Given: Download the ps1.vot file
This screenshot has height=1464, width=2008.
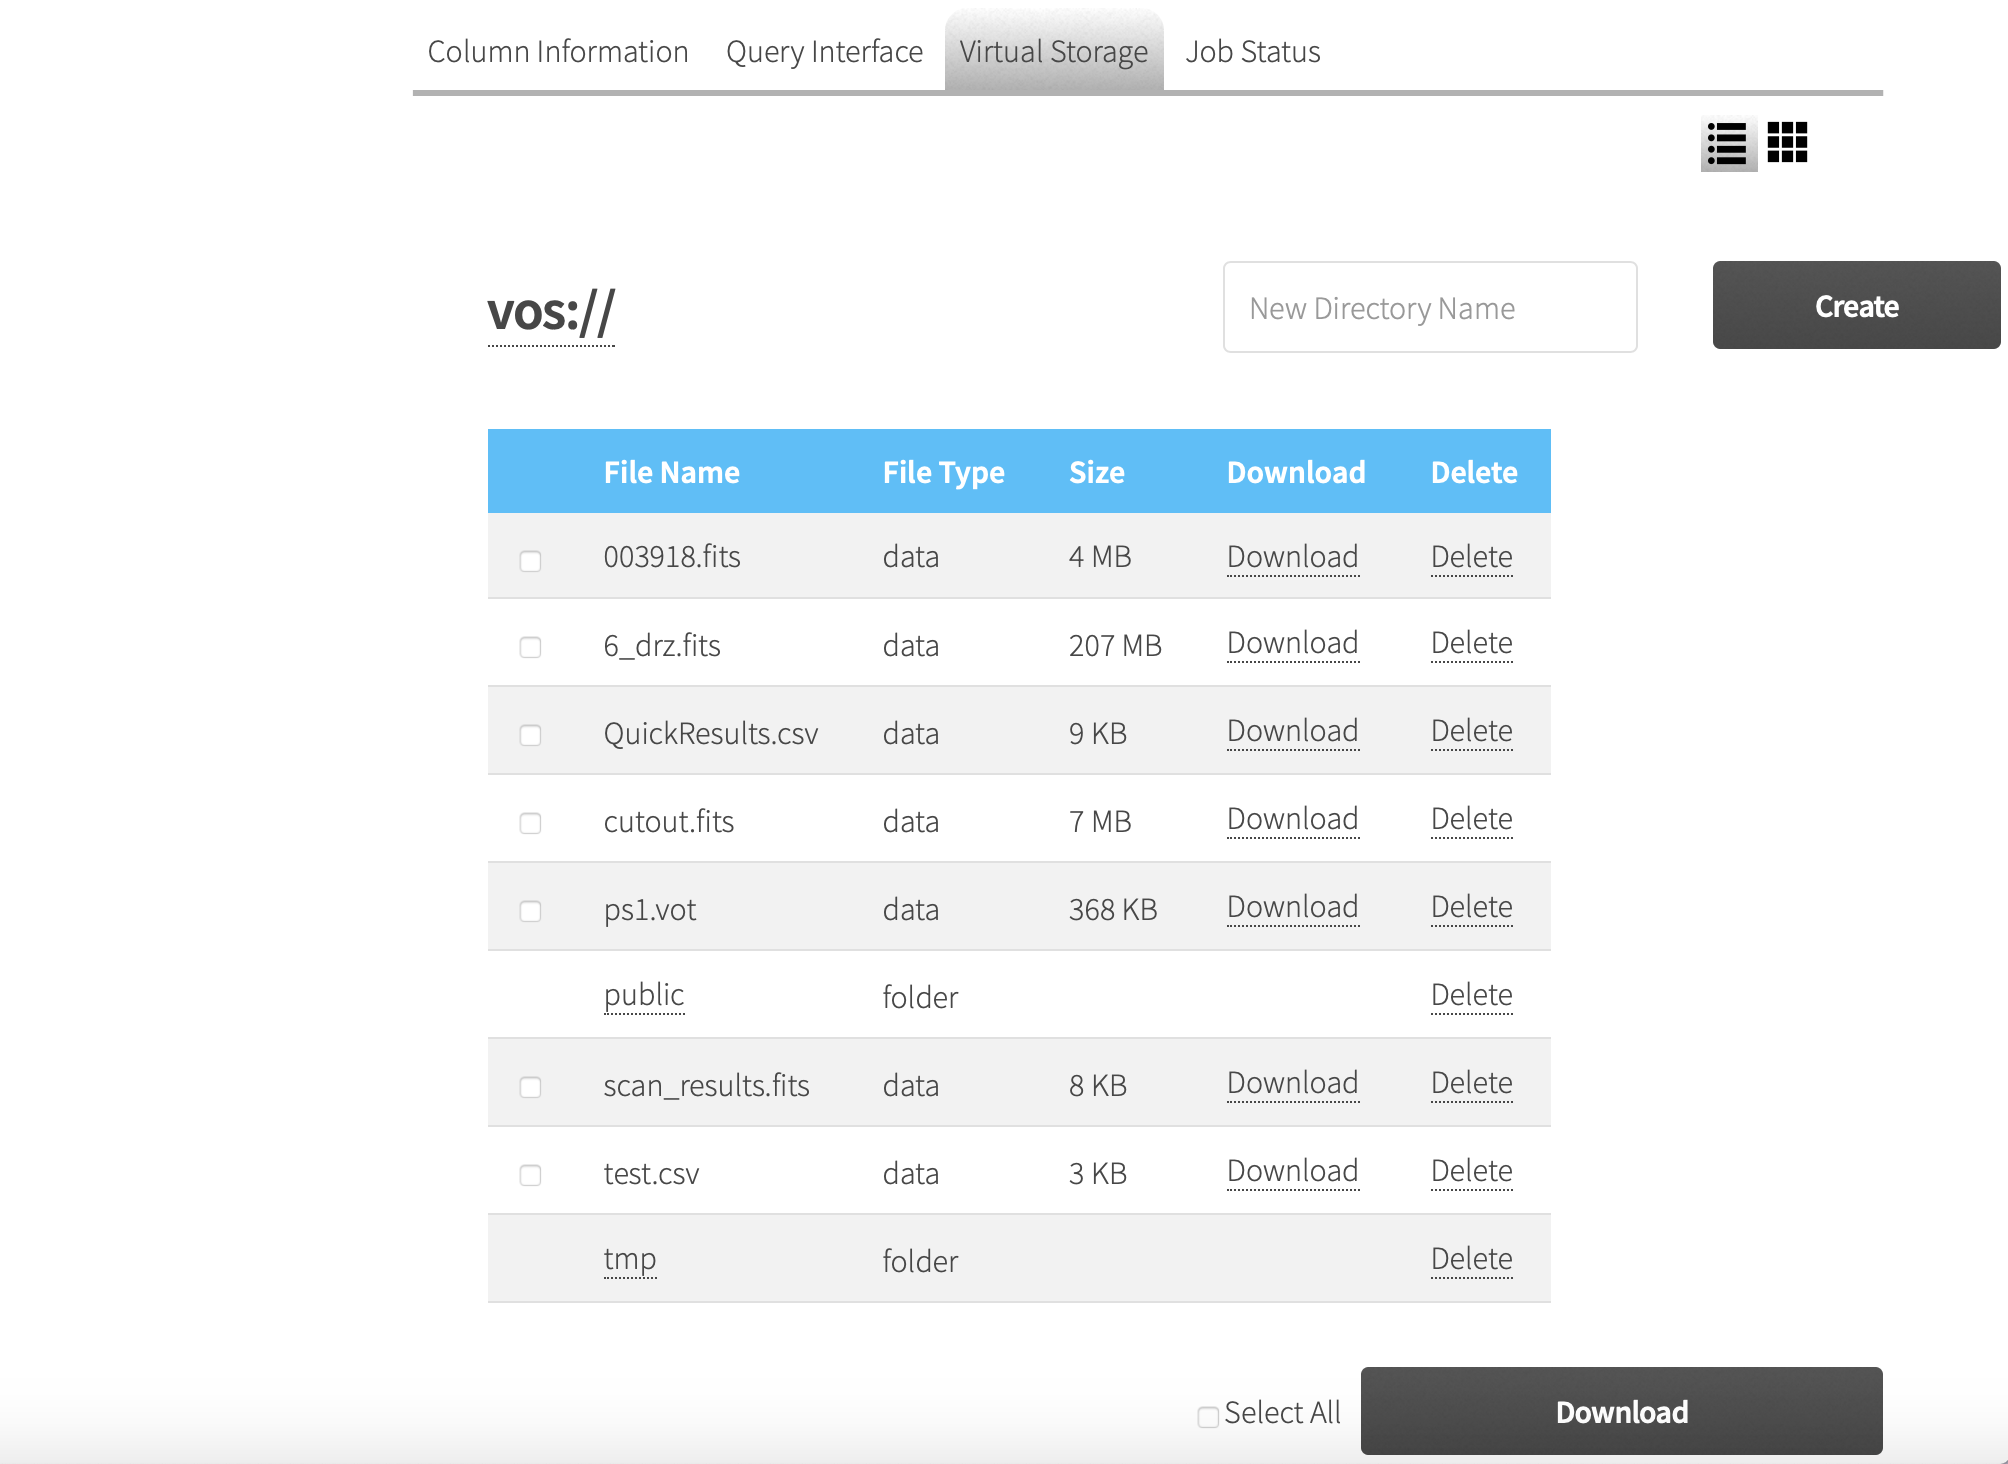Looking at the screenshot, I should coord(1292,907).
